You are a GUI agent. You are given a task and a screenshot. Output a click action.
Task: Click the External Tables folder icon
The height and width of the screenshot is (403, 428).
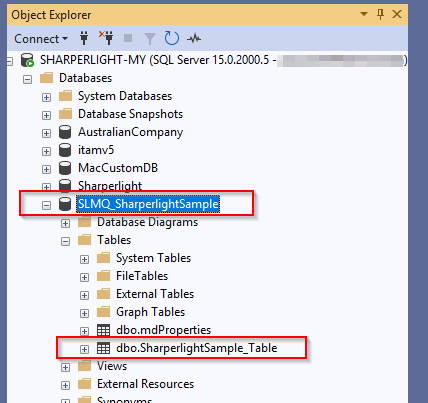pos(103,294)
